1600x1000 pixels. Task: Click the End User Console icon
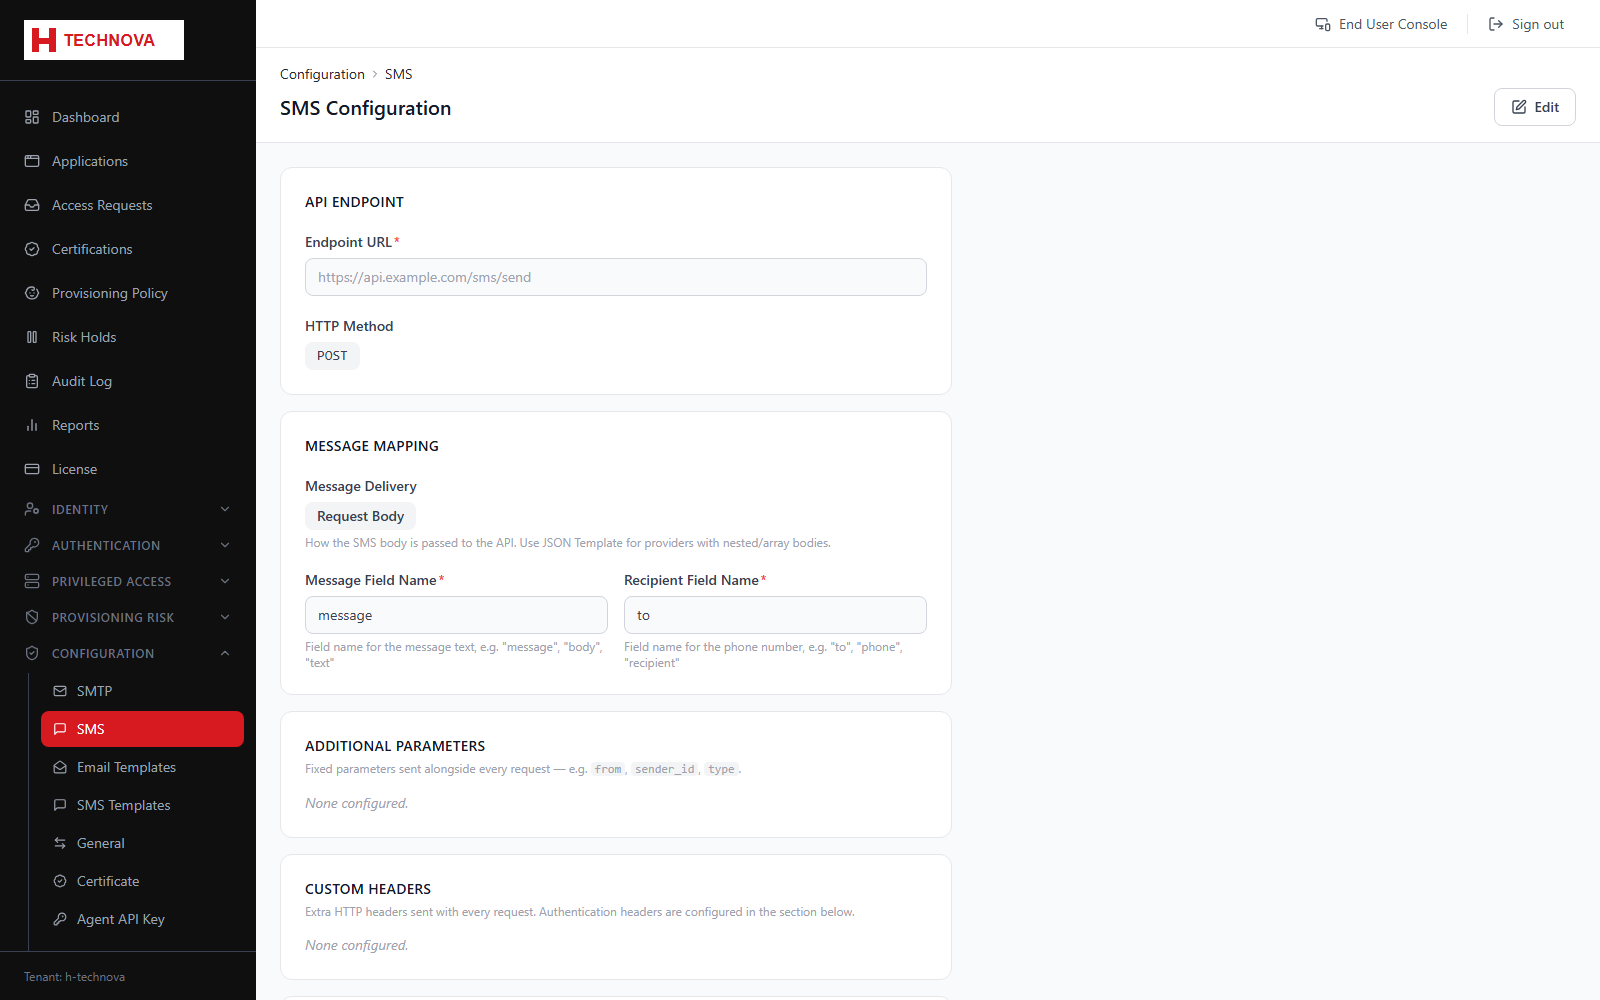point(1323,24)
